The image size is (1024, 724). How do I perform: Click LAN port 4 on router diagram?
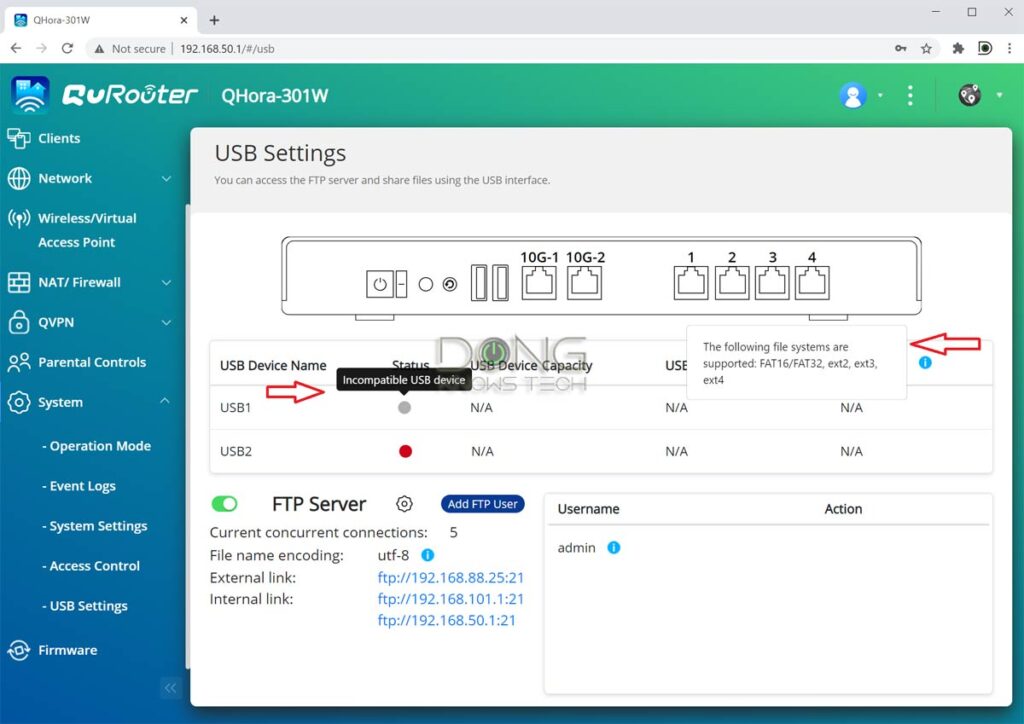[812, 283]
